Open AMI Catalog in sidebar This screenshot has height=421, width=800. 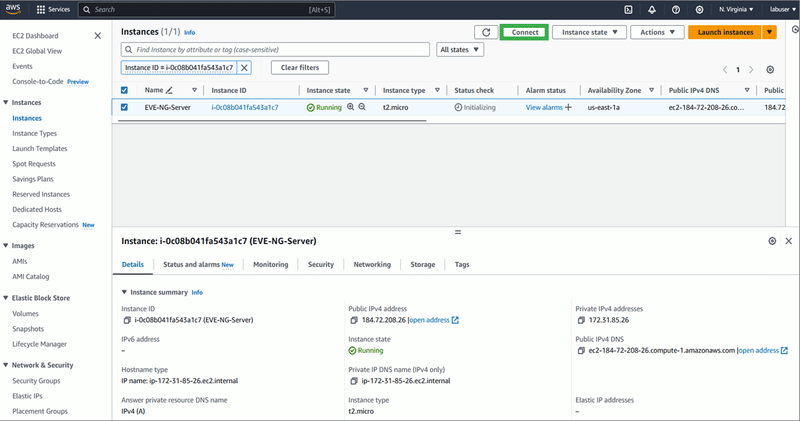pos(31,277)
